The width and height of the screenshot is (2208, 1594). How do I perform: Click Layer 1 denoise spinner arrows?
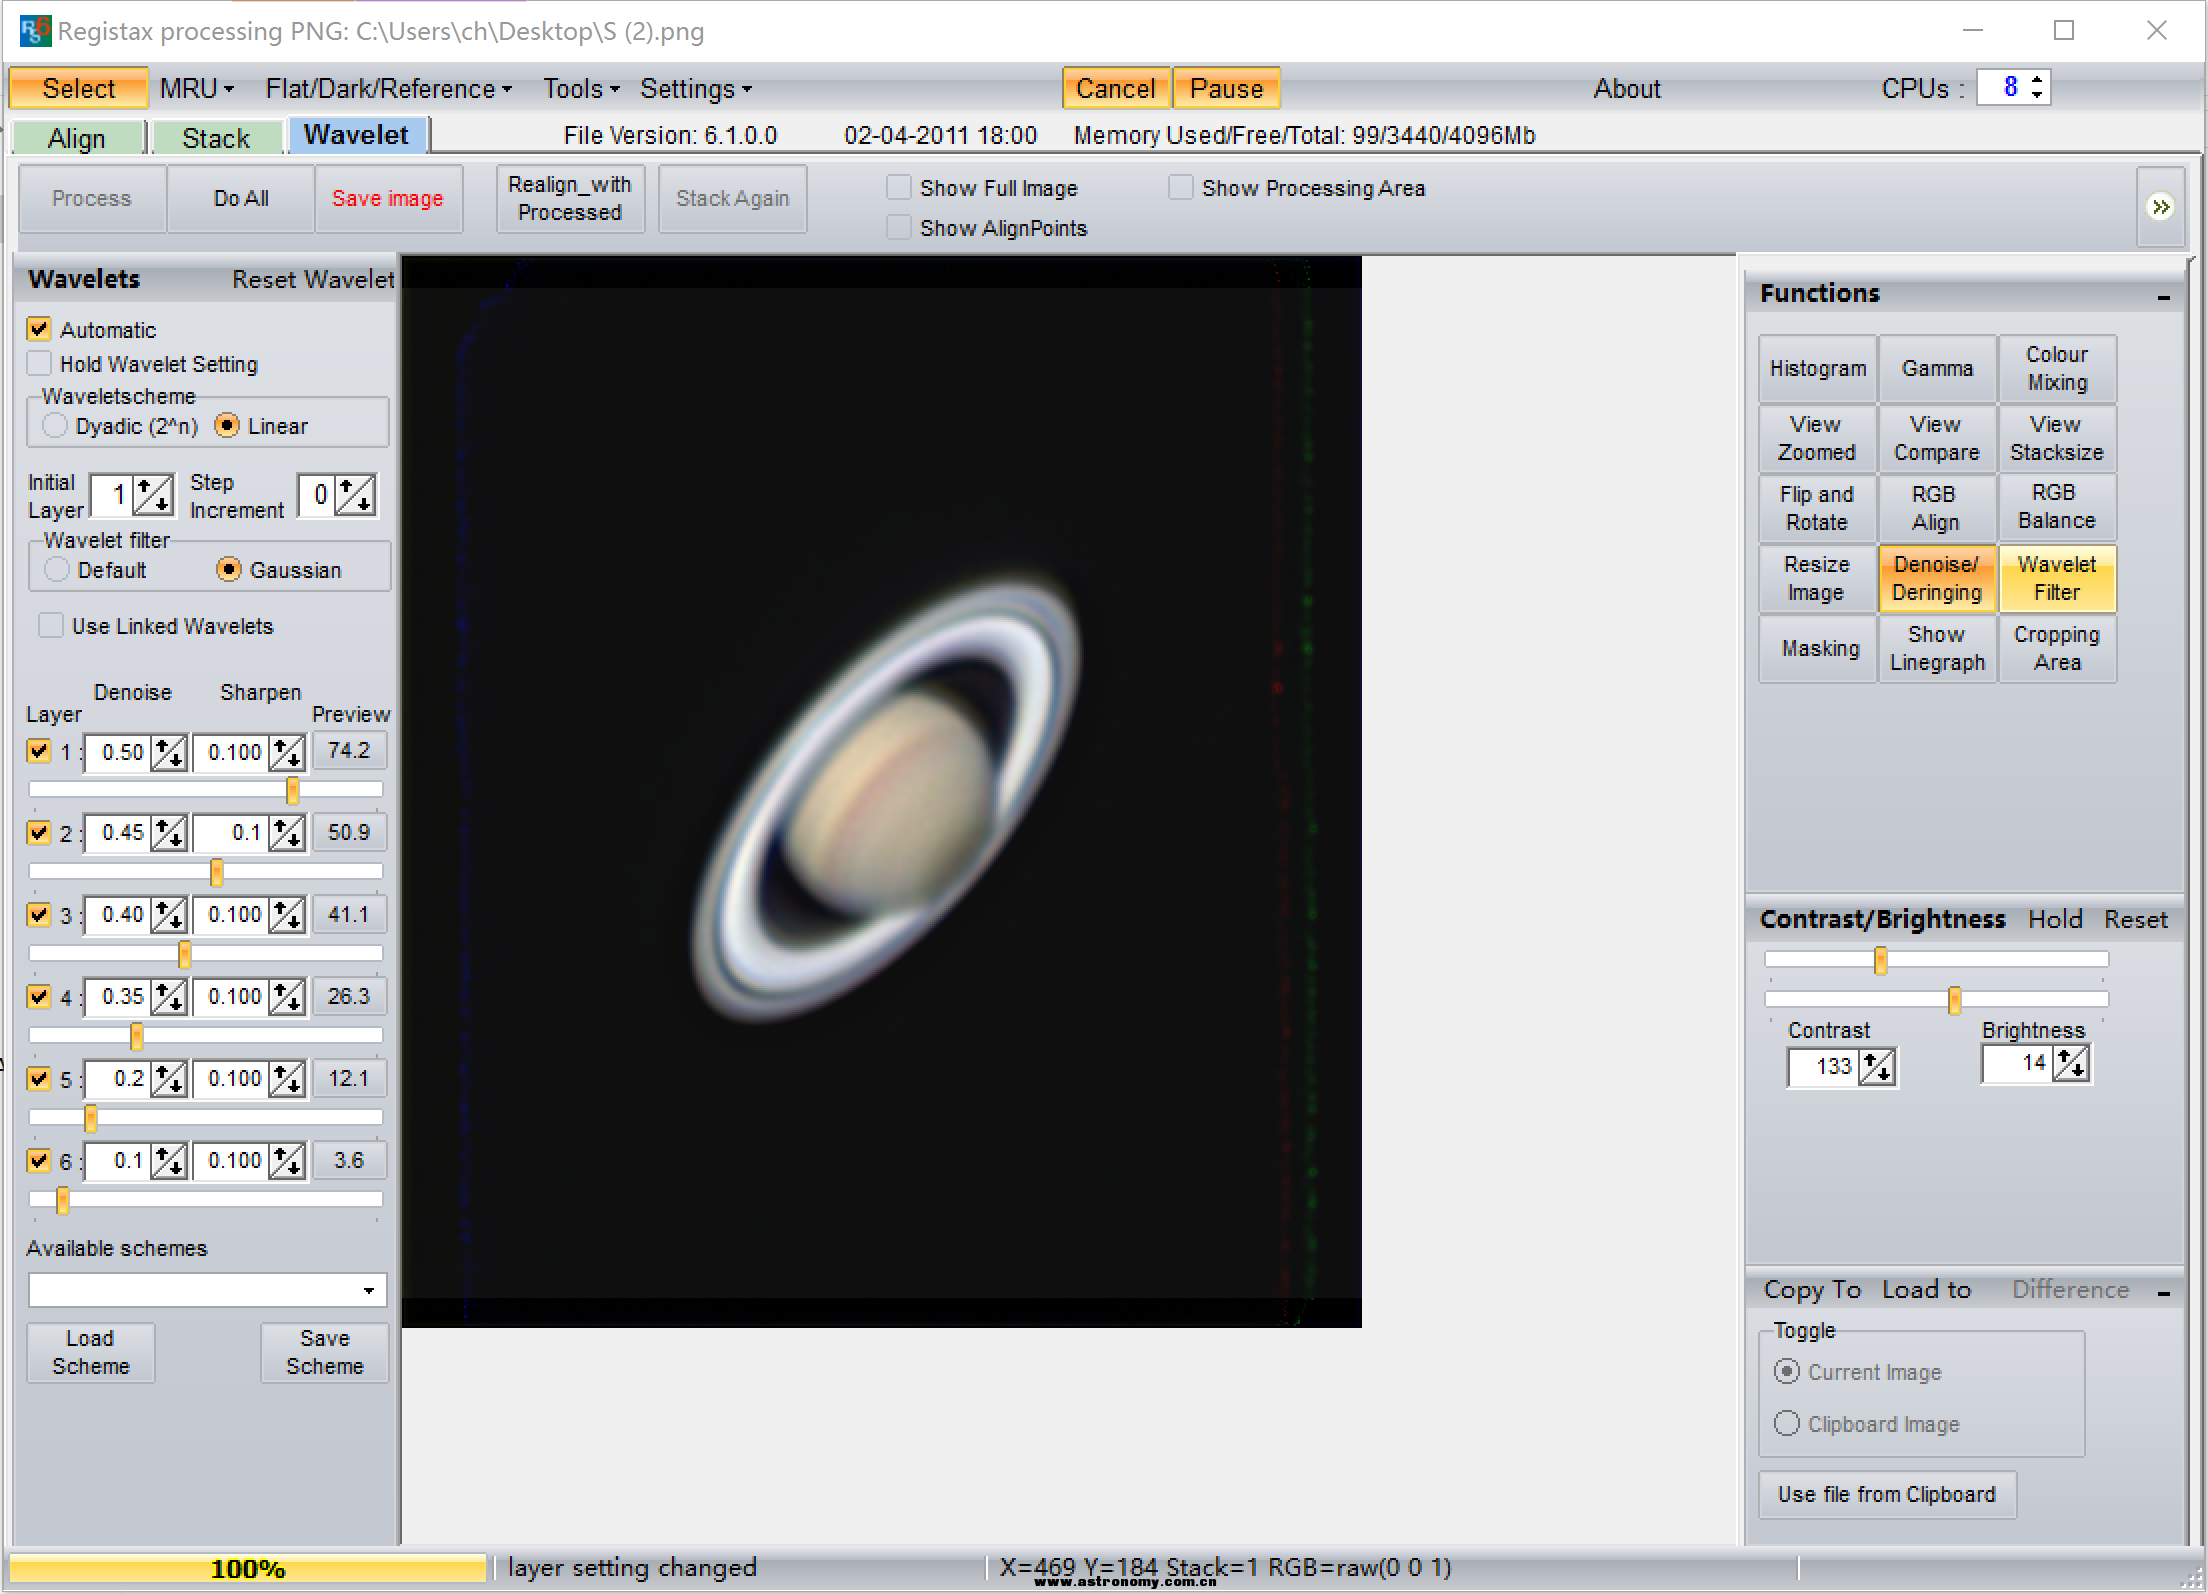[x=169, y=752]
